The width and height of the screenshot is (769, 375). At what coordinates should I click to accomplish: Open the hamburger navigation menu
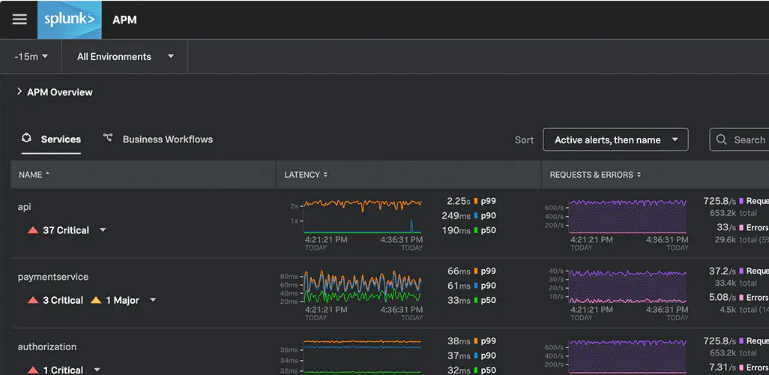tap(20, 20)
